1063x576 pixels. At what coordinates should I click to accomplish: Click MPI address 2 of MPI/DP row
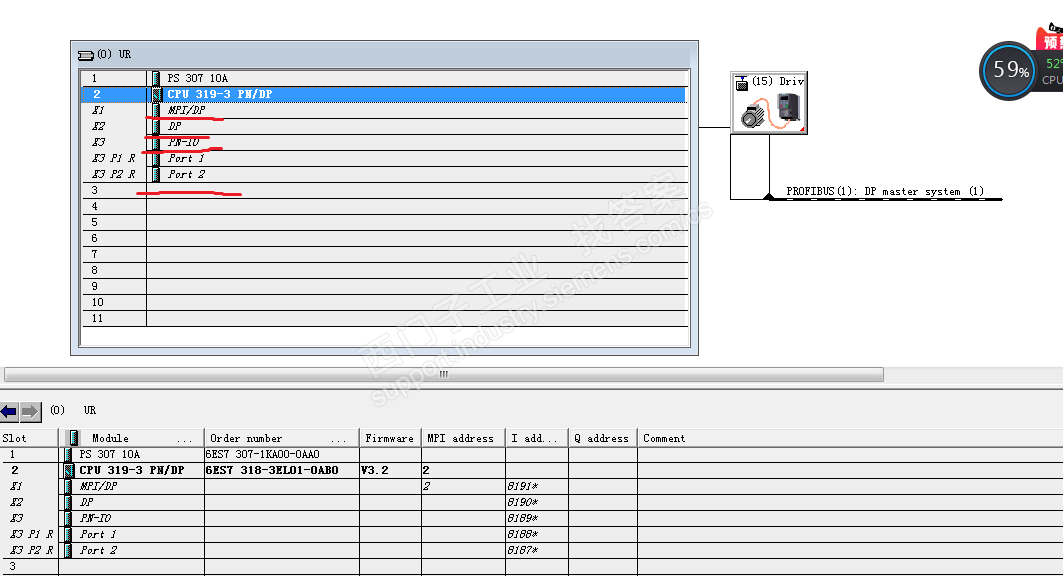463,486
